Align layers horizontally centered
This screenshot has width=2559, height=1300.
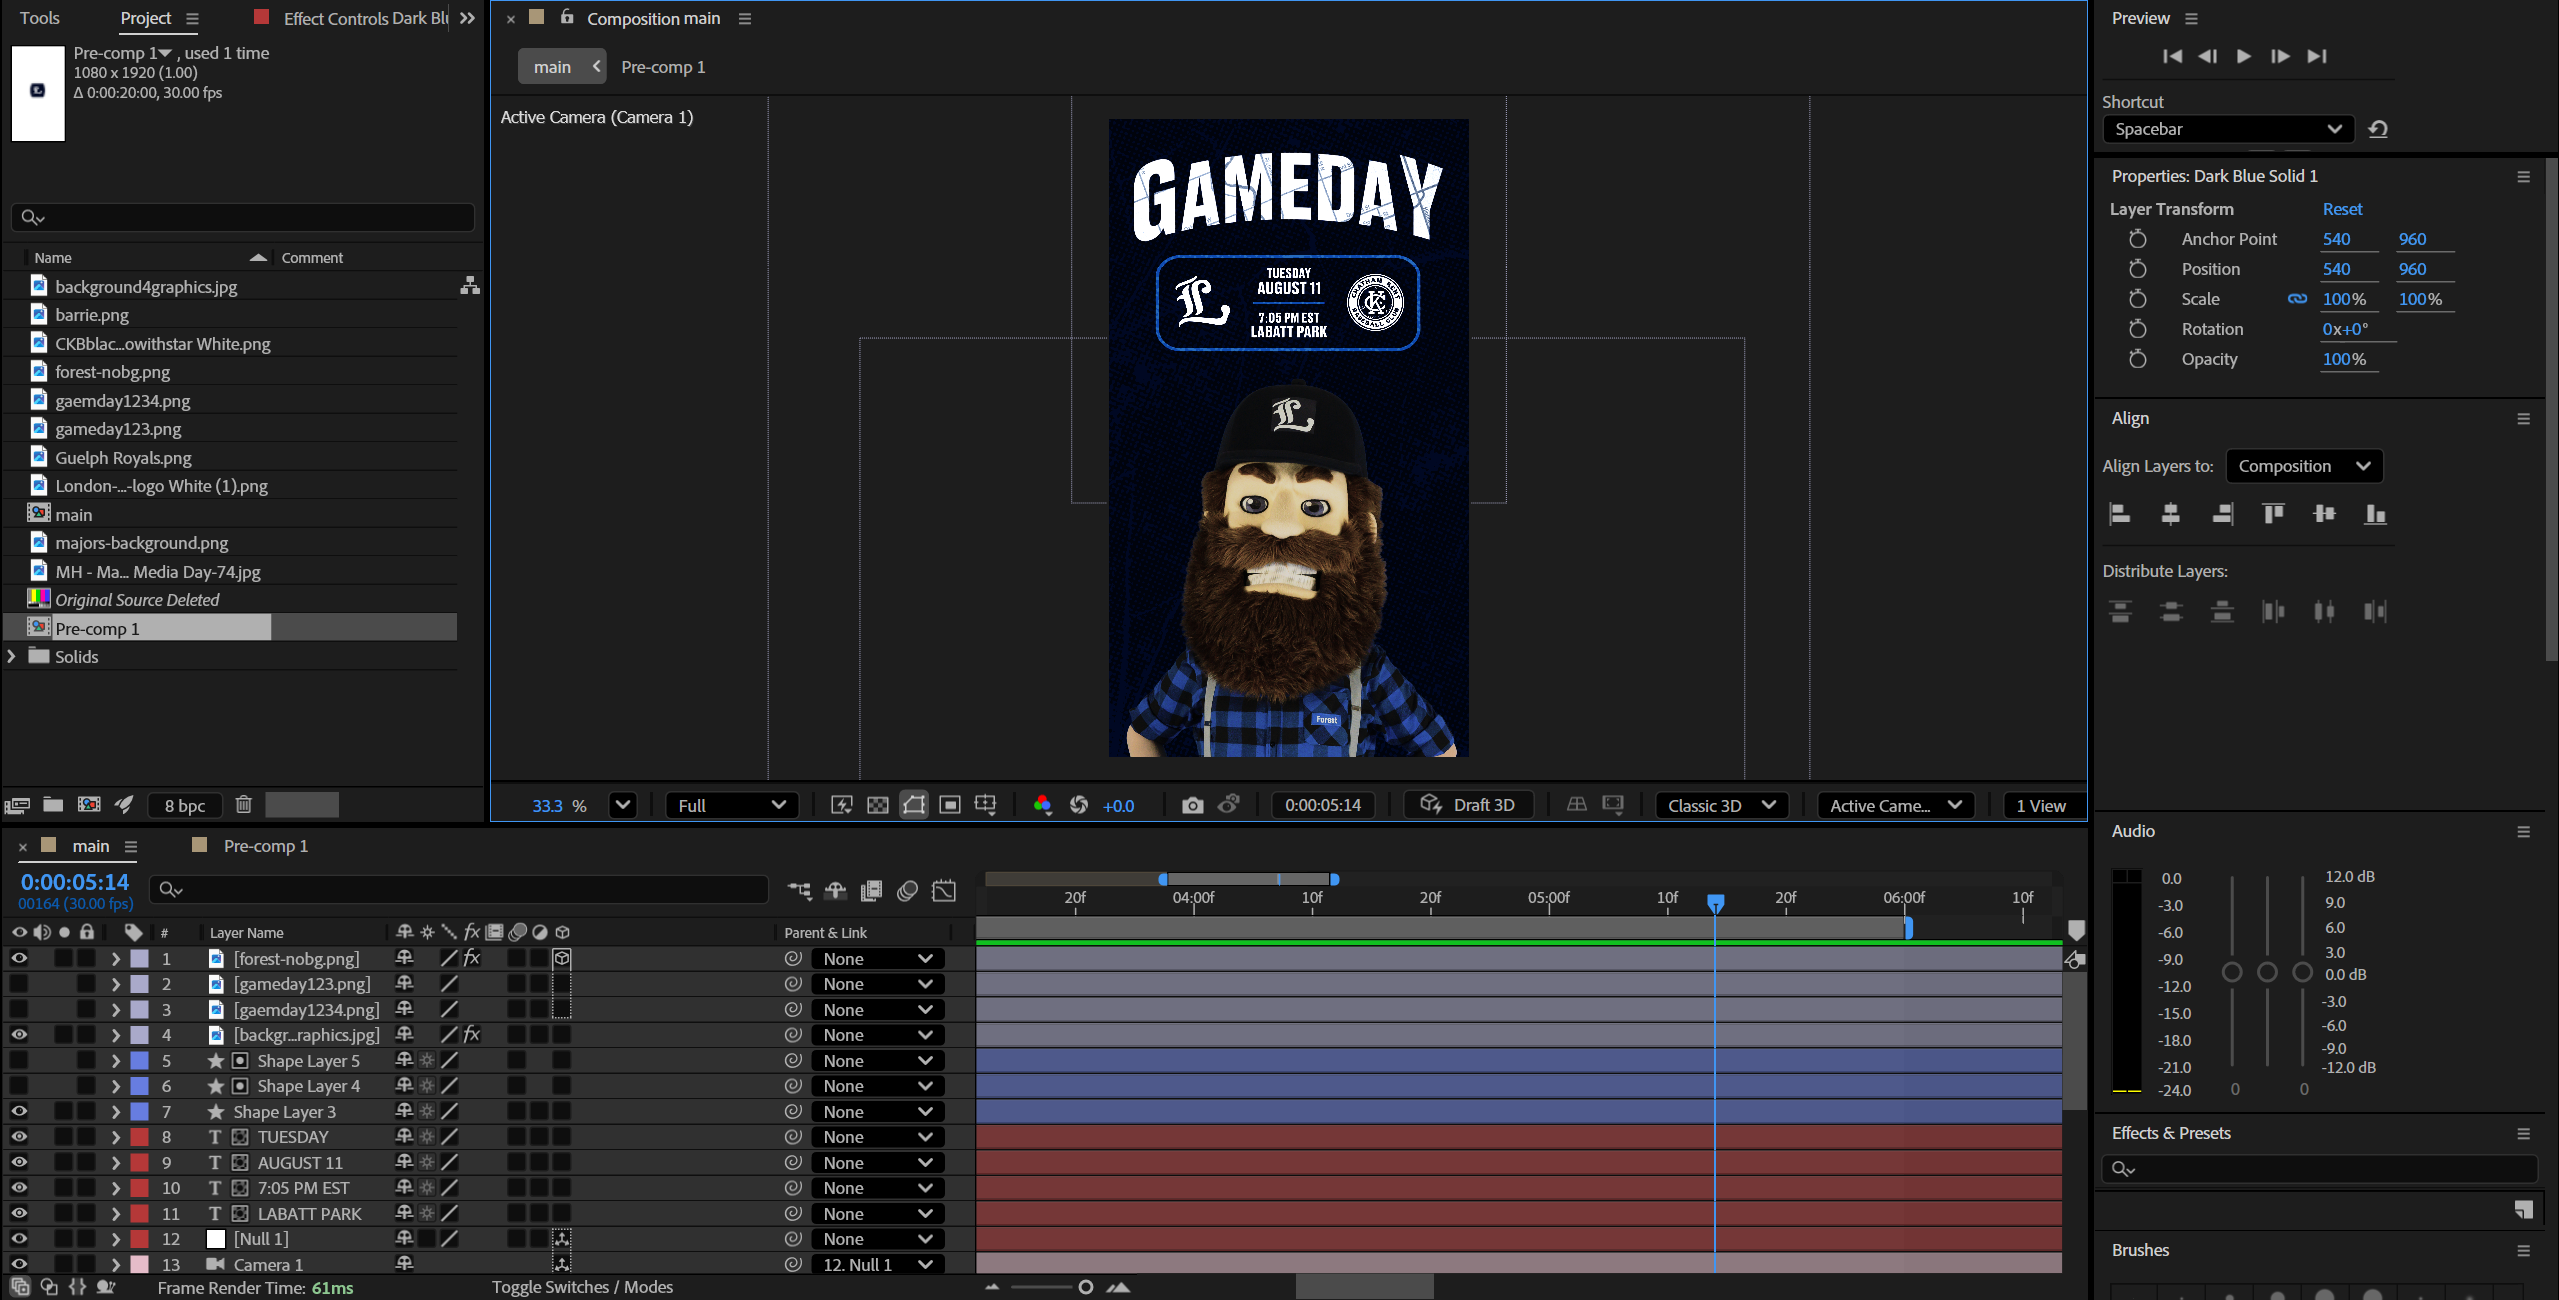click(x=2170, y=514)
